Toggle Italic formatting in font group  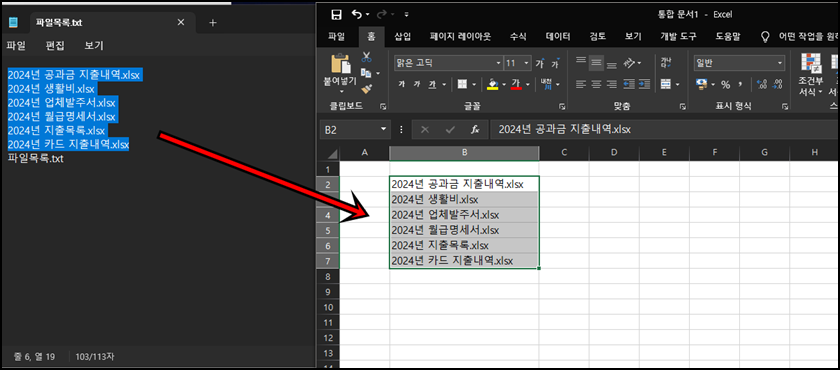(416, 84)
